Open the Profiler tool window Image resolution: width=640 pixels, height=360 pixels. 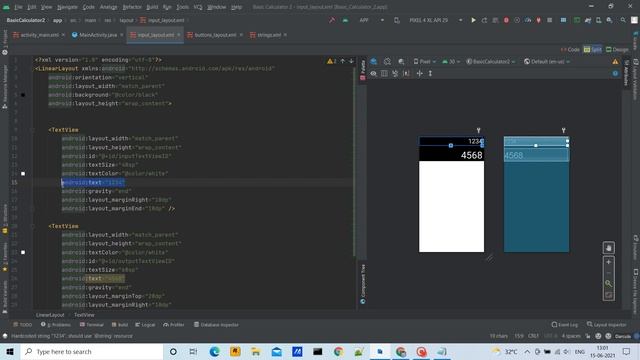tap(174, 325)
